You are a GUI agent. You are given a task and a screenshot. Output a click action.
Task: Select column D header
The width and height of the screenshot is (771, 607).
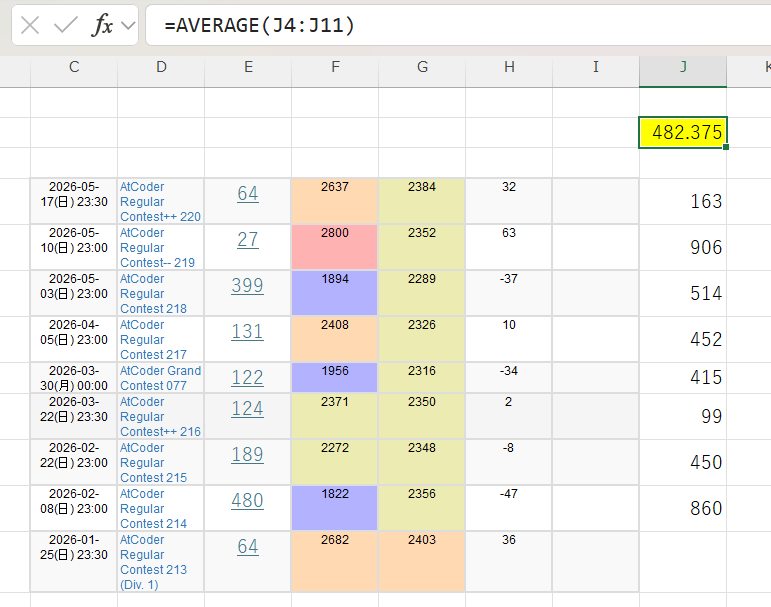pyautogui.click(x=161, y=67)
